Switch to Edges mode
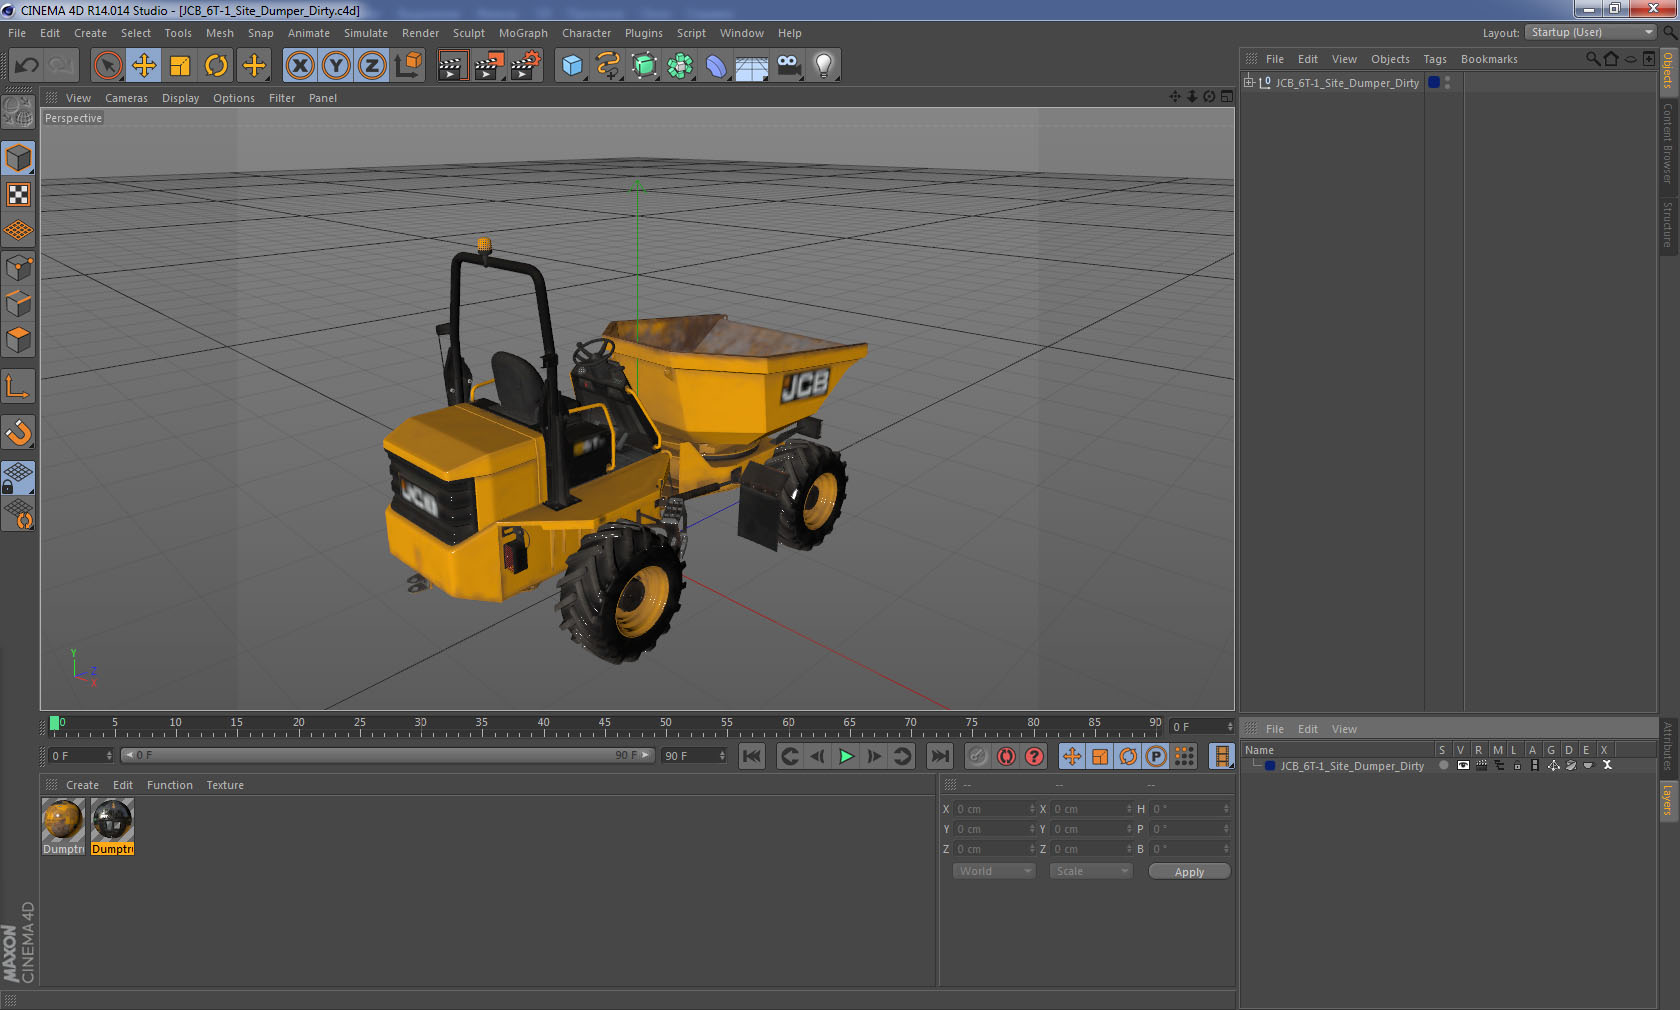Image resolution: width=1680 pixels, height=1010 pixels. (x=18, y=304)
